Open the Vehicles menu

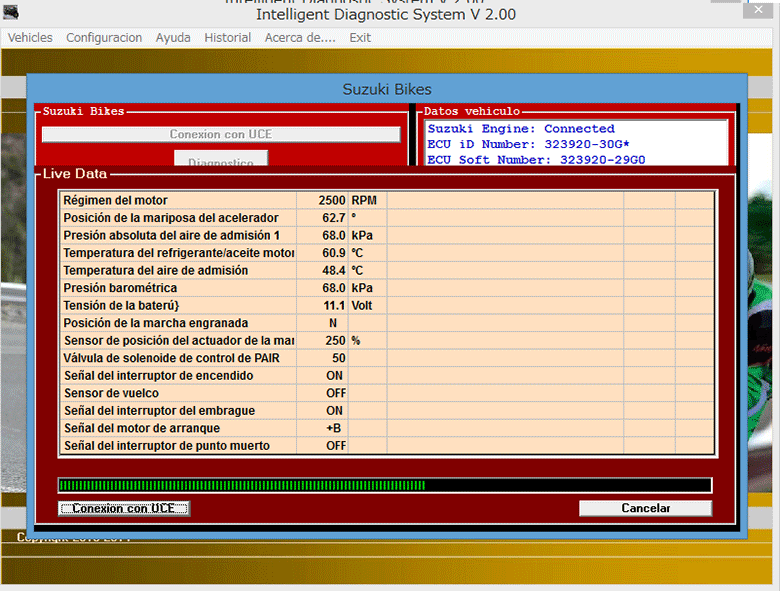[x=30, y=38]
